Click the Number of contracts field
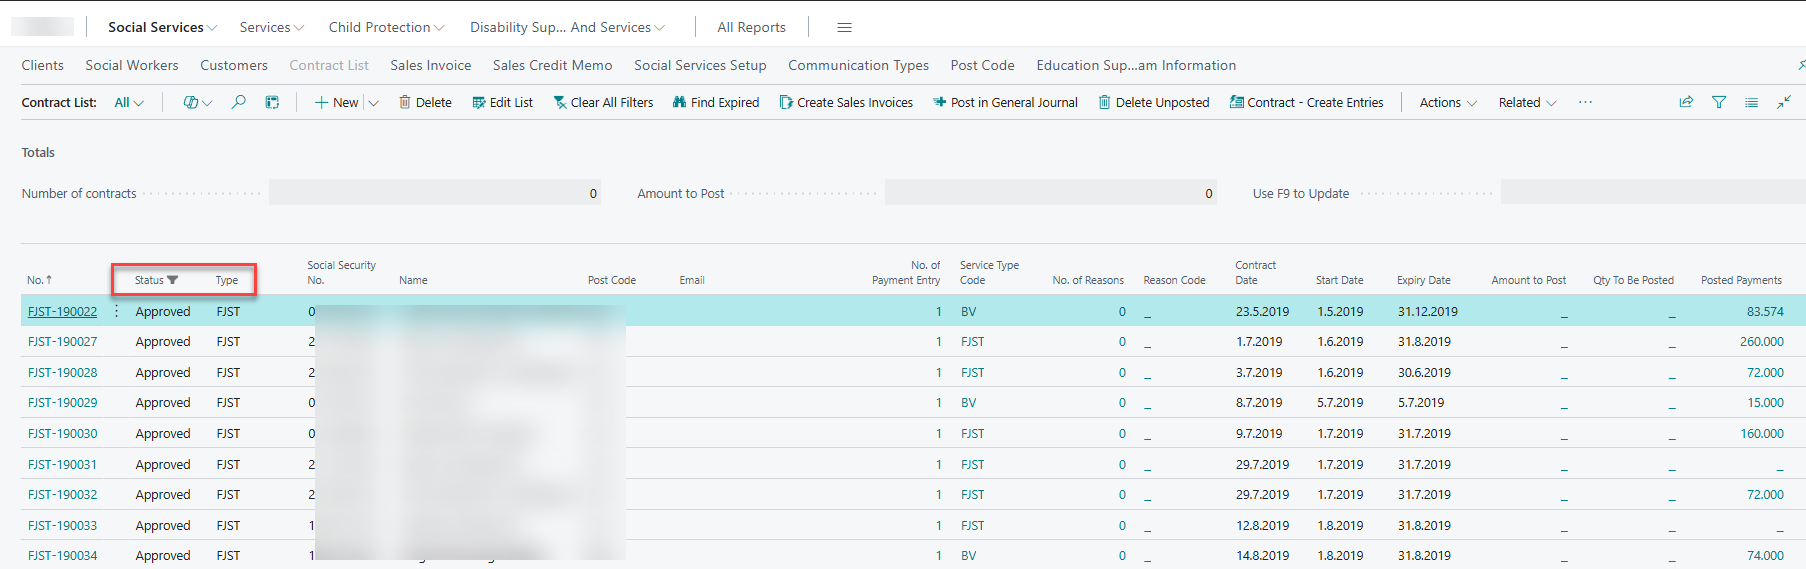 434,193
